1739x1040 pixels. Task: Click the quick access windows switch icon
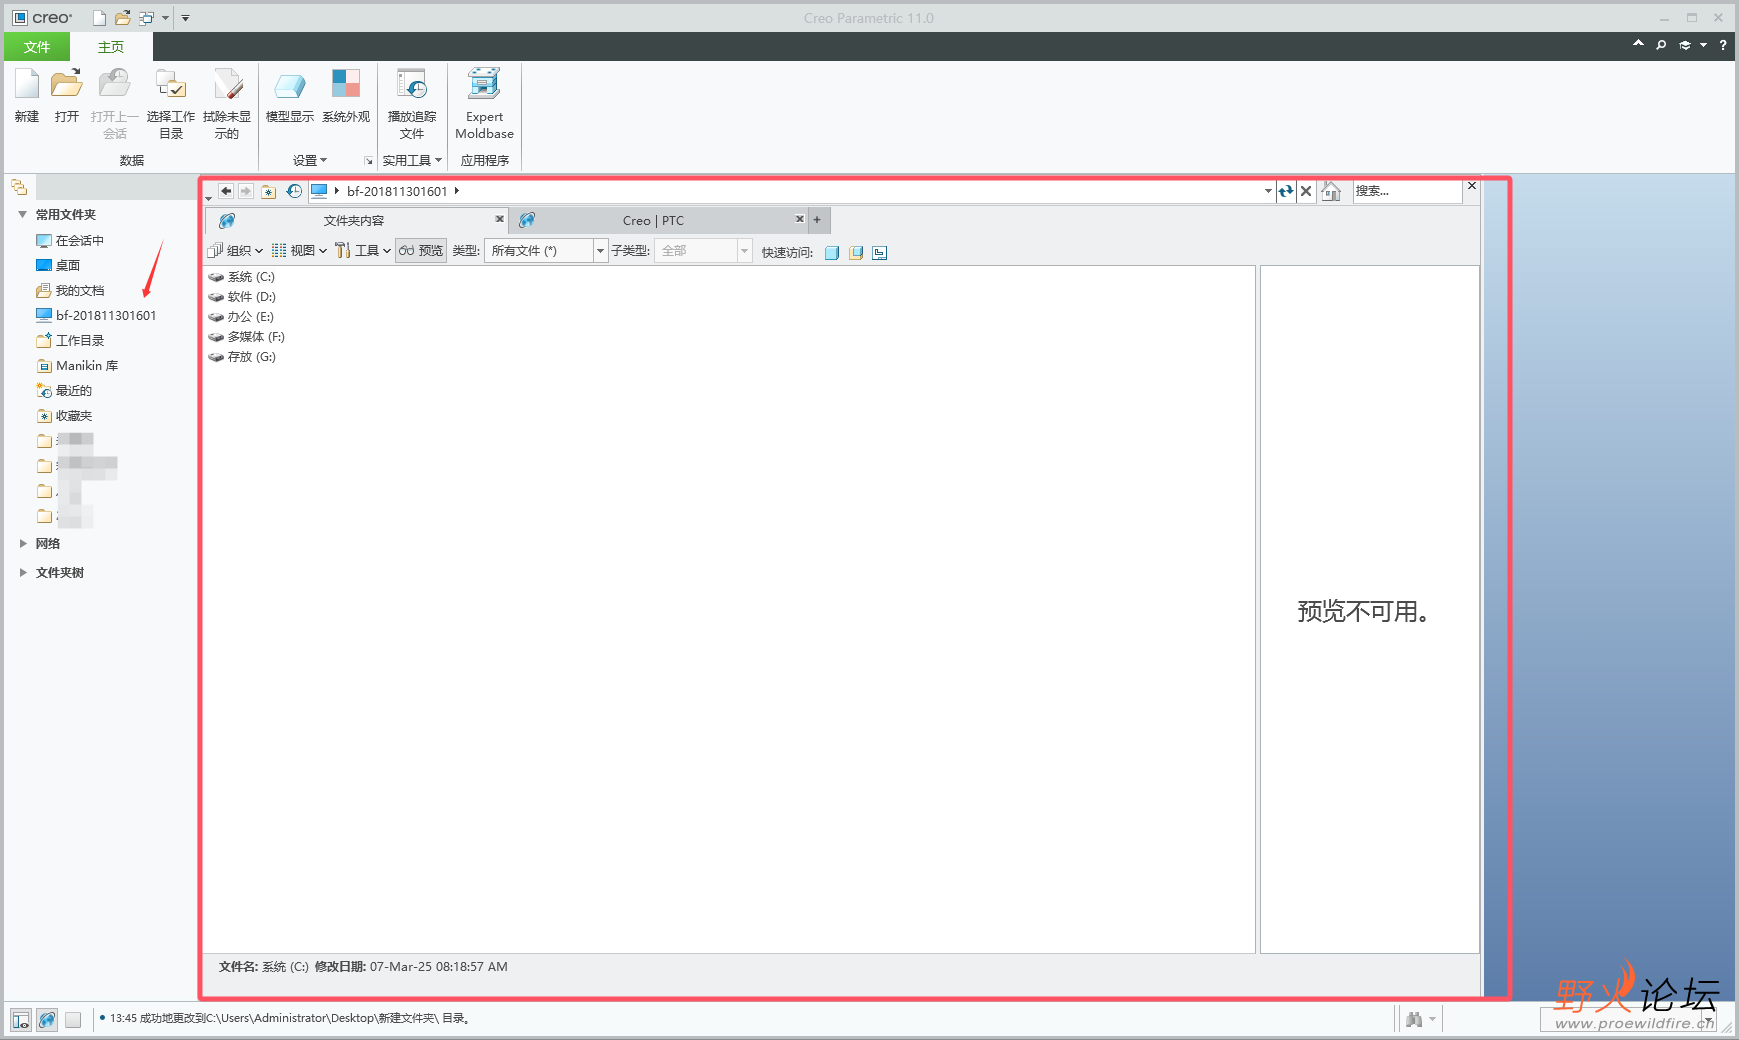[147, 18]
